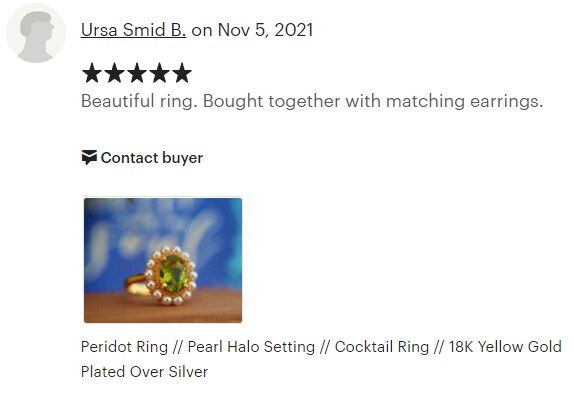Click Cocktail Ring in the product title
Viewport: 574px width, 416px height.
381,347
